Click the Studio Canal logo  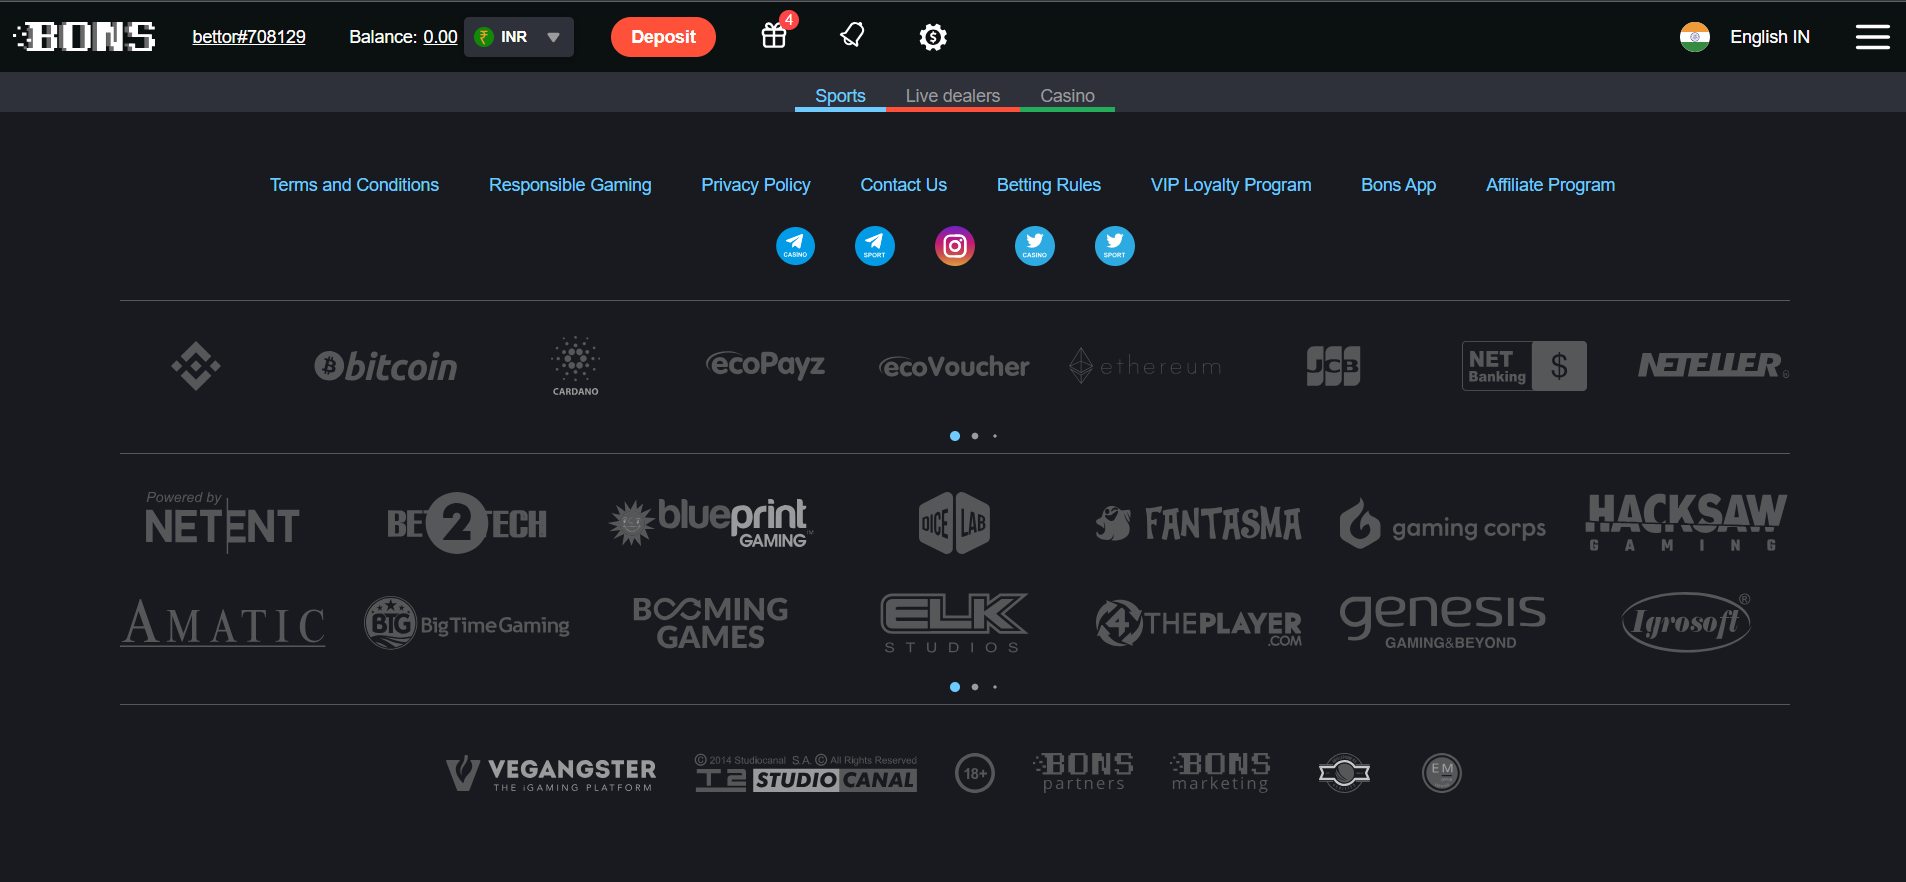tap(806, 773)
